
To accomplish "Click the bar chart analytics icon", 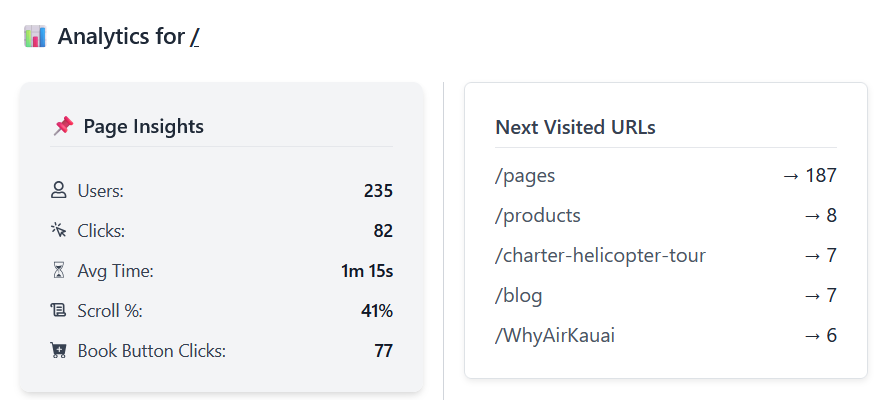I will [x=35, y=37].
